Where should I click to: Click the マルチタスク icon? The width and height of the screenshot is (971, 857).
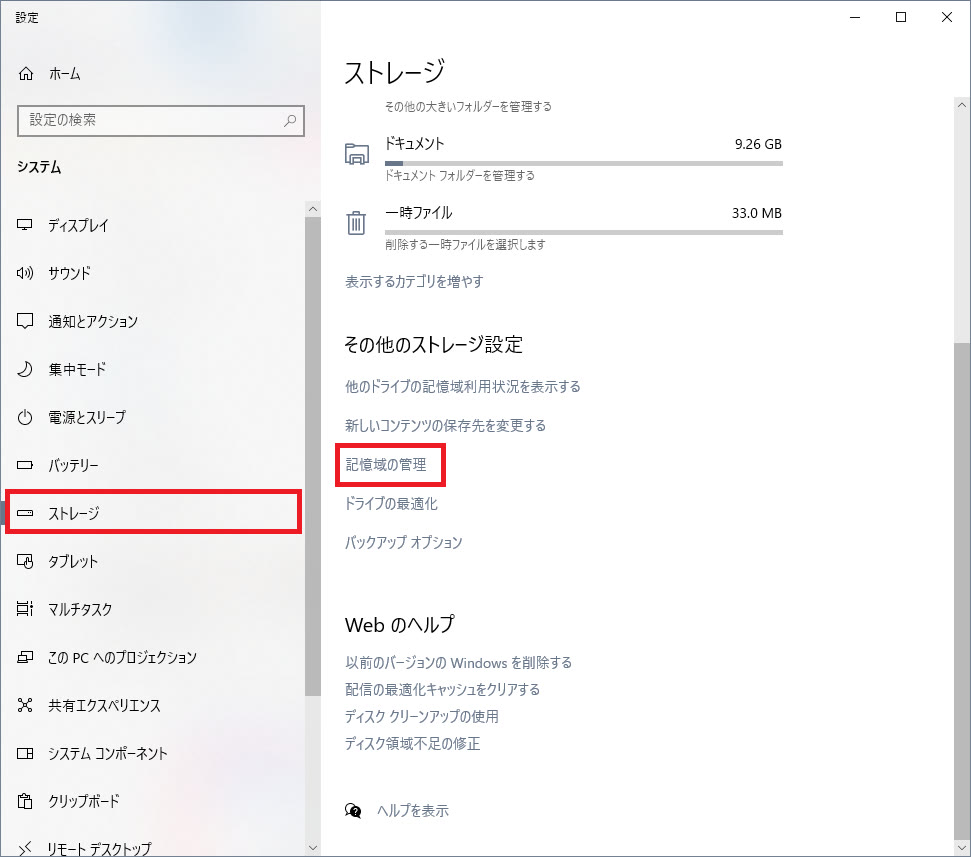coord(25,609)
